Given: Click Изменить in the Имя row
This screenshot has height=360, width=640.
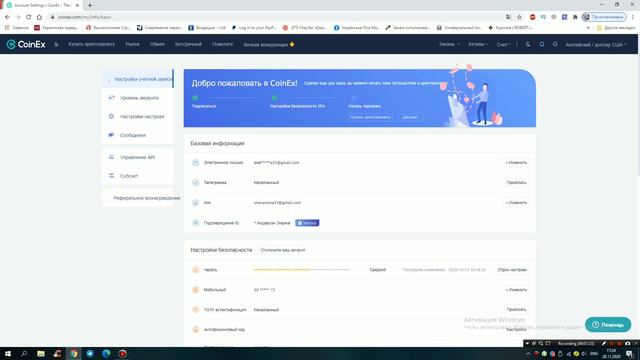Looking at the screenshot, I should point(516,202).
